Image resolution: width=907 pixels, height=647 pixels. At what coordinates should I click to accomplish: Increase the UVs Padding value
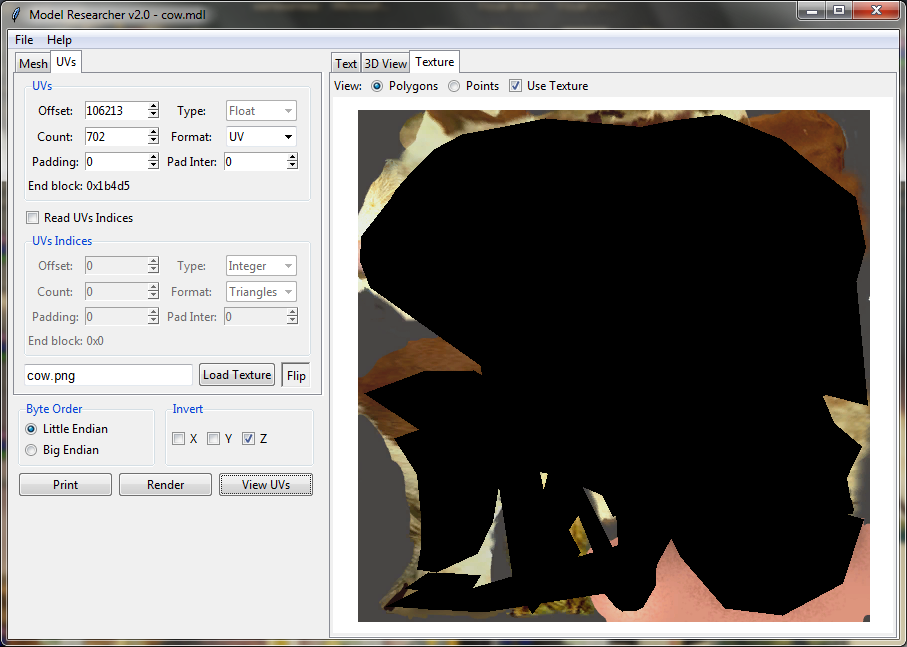click(x=153, y=157)
